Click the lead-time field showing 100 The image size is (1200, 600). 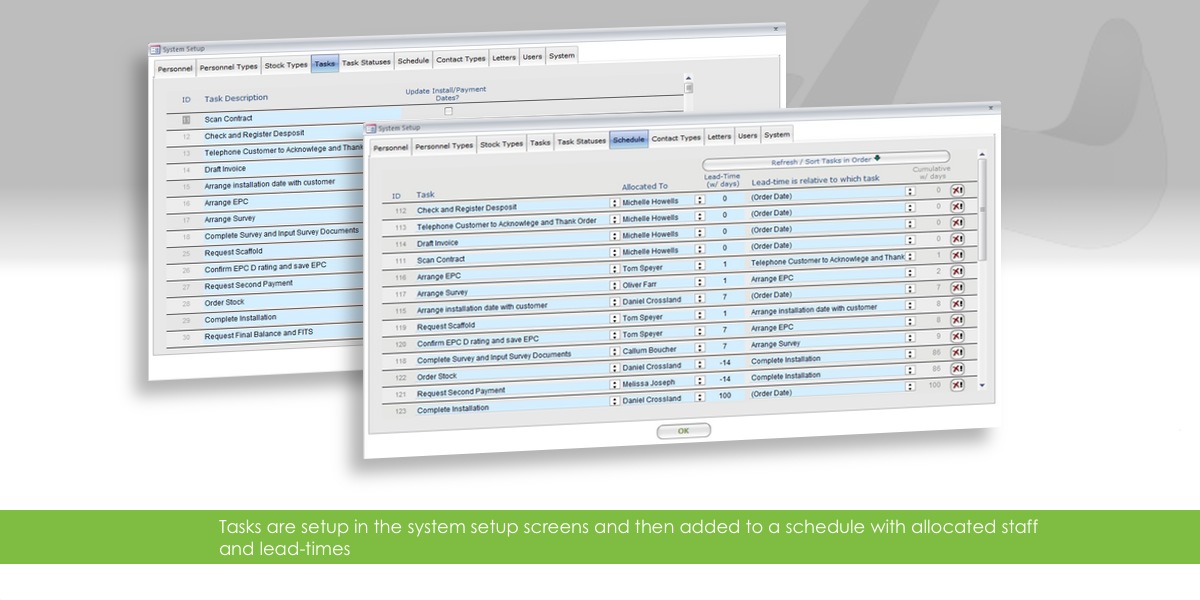pyautogui.click(x=724, y=393)
